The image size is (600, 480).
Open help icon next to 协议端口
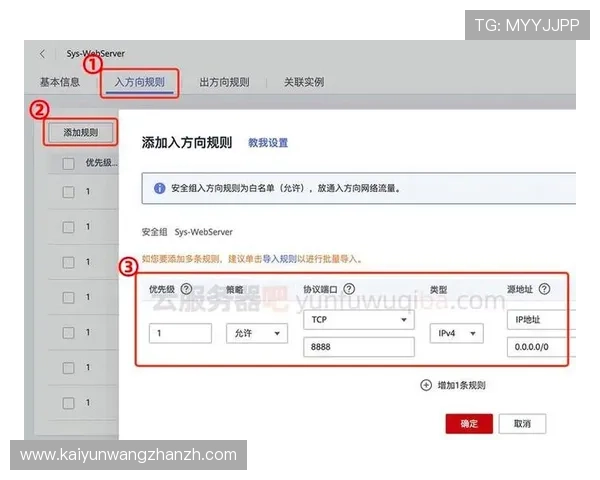349,289
